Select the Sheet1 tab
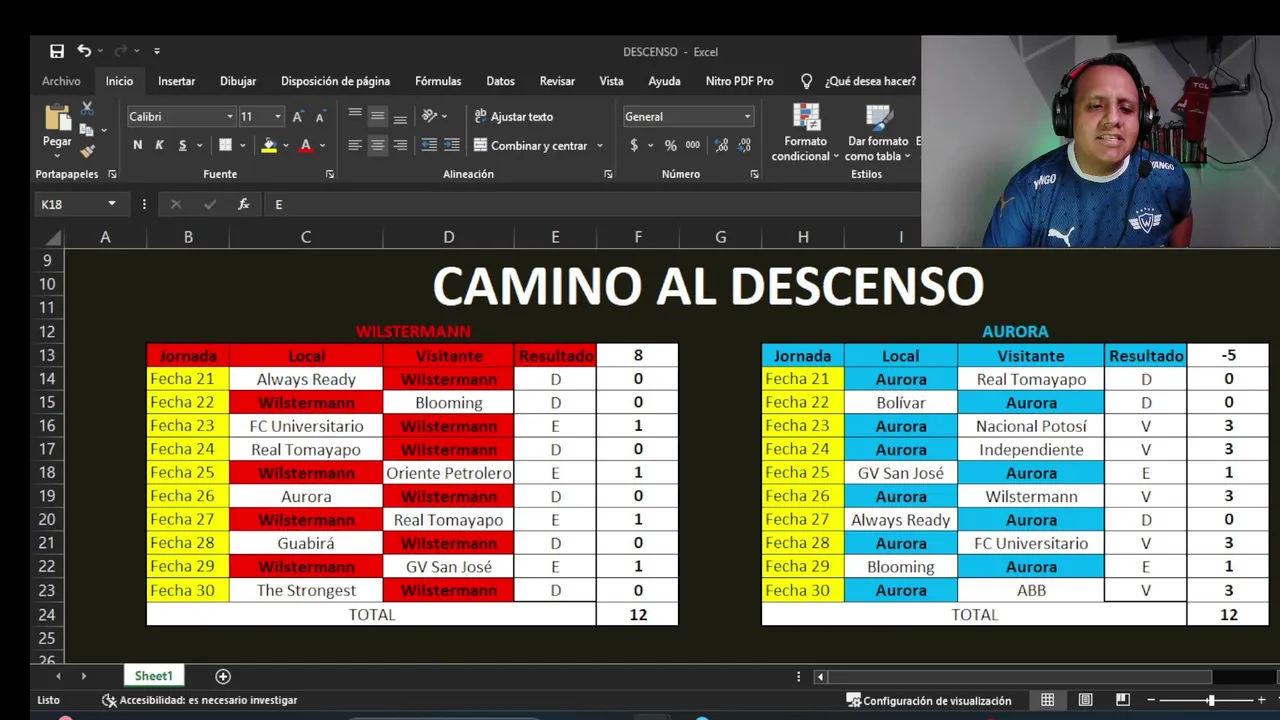1280x720 pixels. tap(154, 676)
